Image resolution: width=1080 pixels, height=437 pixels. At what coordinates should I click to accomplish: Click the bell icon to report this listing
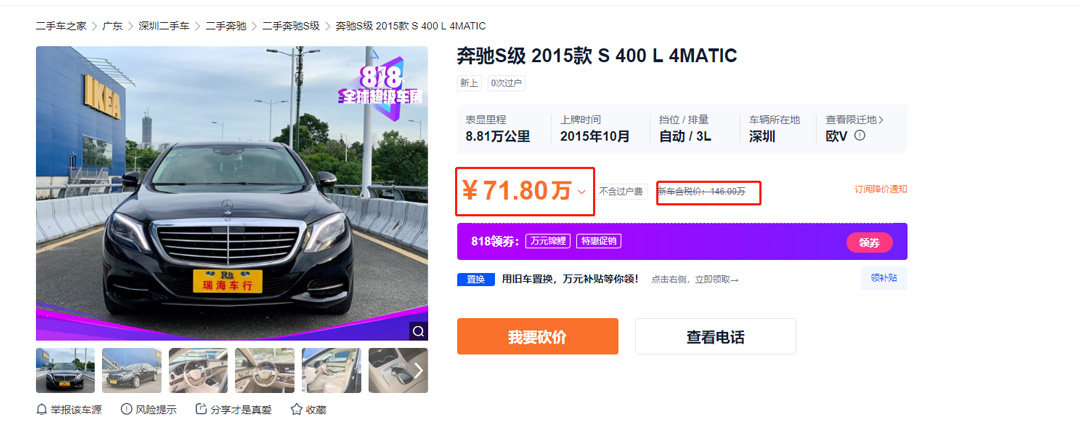point(42,409)
